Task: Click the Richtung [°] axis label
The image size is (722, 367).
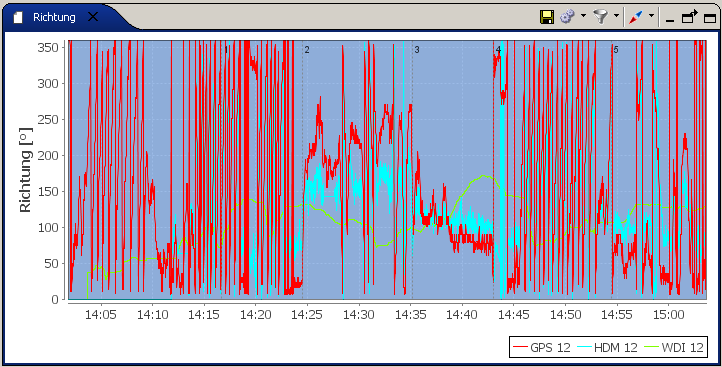Action: [25, 170]
